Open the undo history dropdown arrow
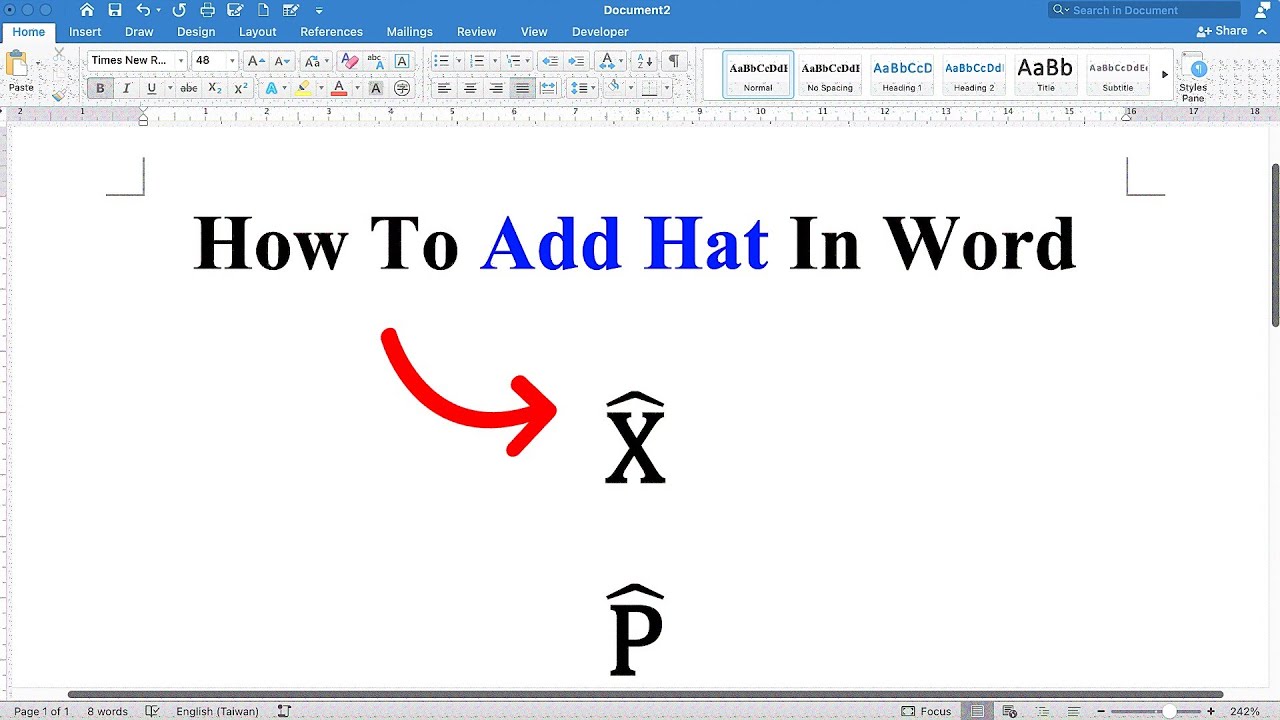 click(160, 11)
